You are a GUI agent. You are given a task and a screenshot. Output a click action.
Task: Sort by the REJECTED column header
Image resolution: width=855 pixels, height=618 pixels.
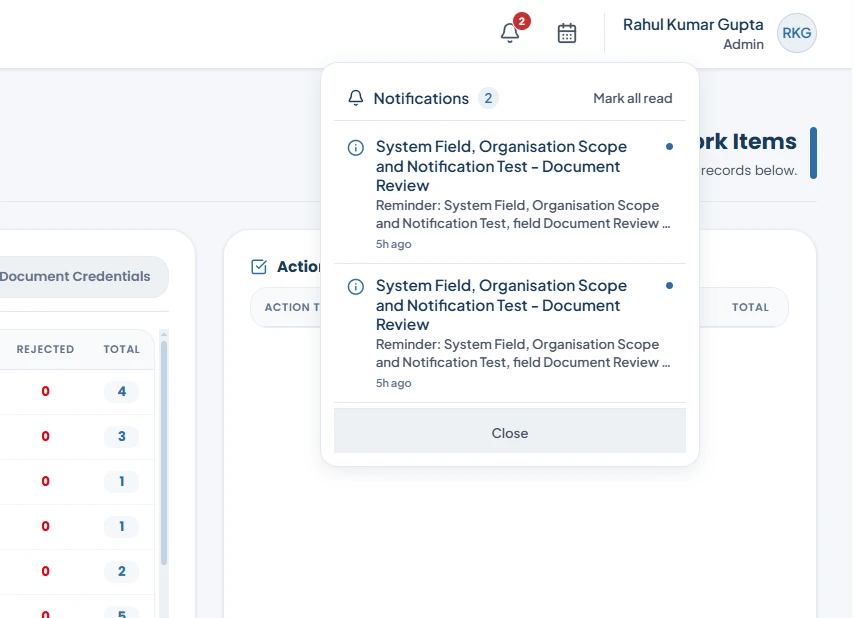click(x=45, y=349)
